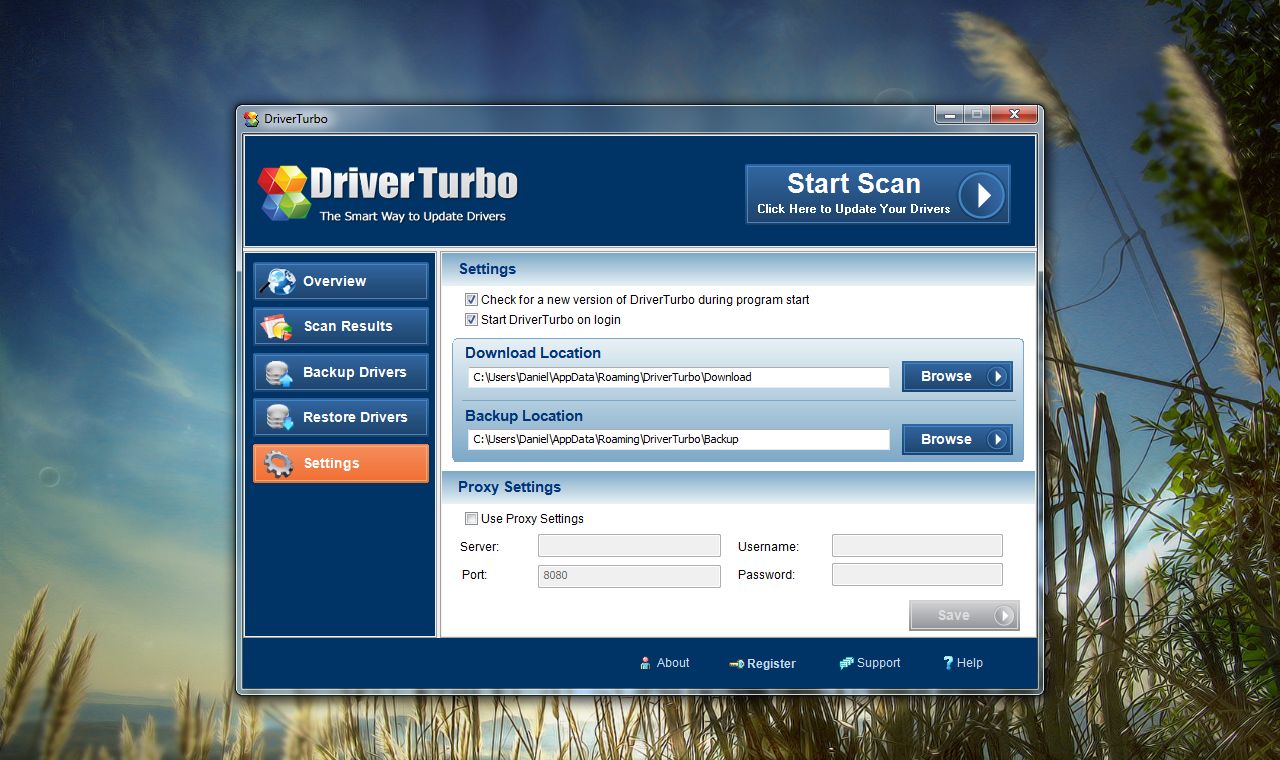
Task: Open the Scan Results section
Action: (x=340, y=326)
